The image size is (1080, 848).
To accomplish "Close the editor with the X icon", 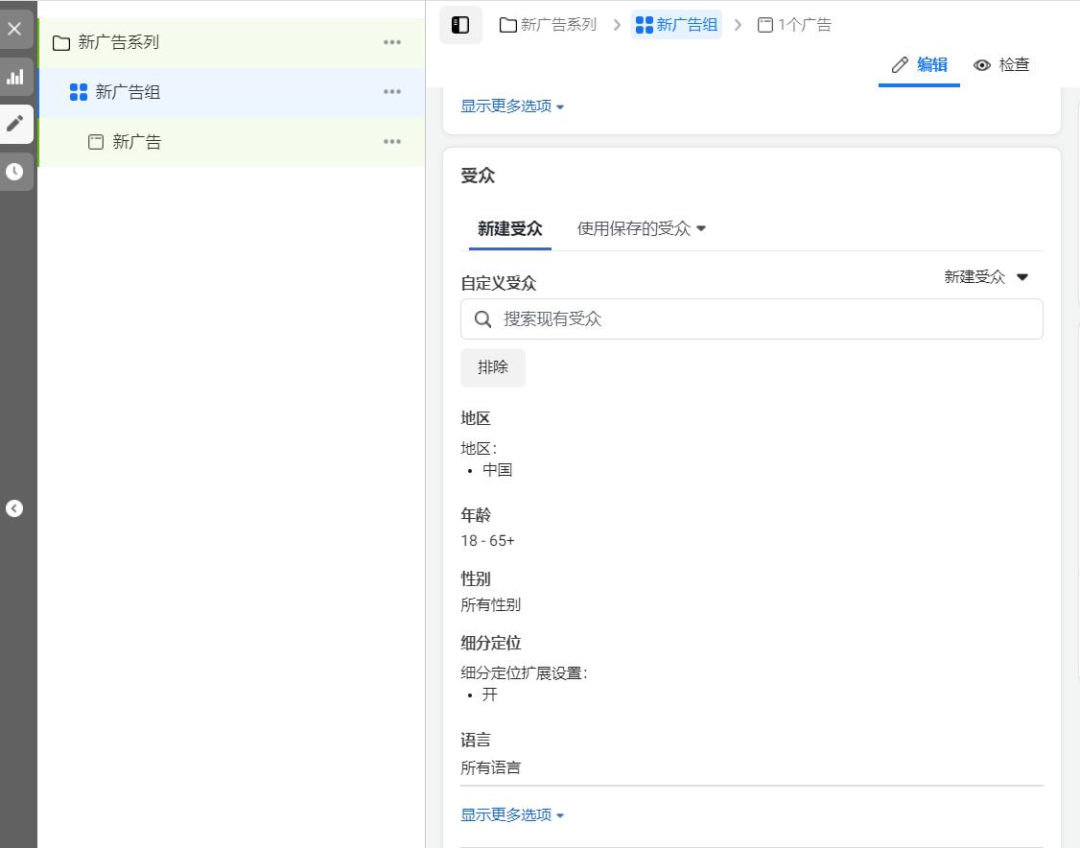I will point(15,28).
